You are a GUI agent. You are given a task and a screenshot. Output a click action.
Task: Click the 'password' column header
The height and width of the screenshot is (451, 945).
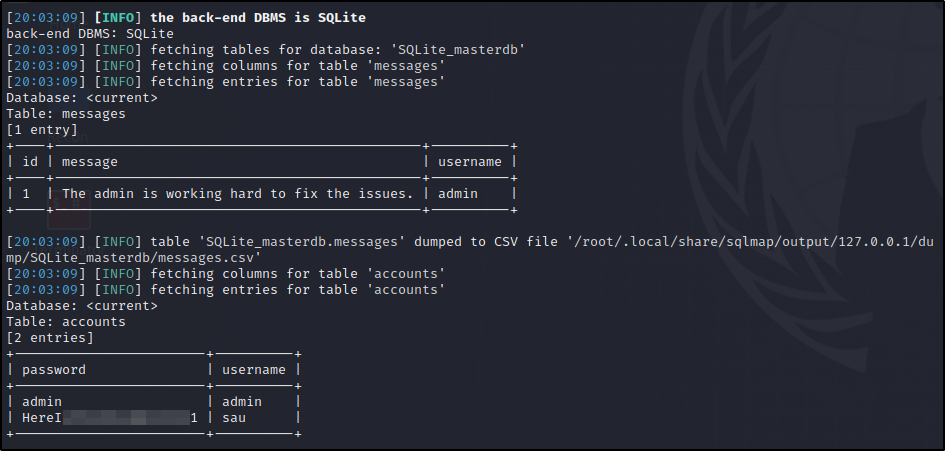pos(54,370)
